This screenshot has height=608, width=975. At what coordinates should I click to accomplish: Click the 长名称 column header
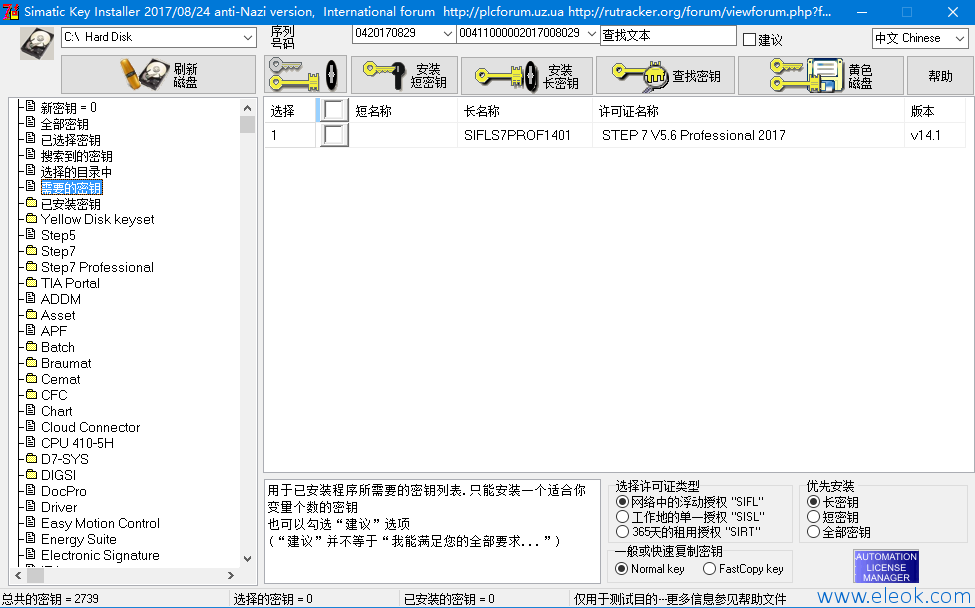525,111
